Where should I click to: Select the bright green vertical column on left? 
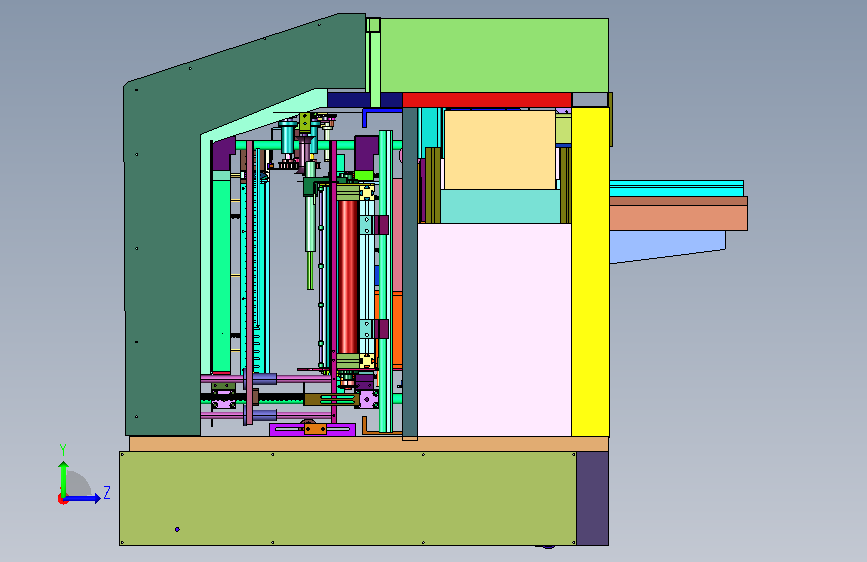click(x=221, y=274)
